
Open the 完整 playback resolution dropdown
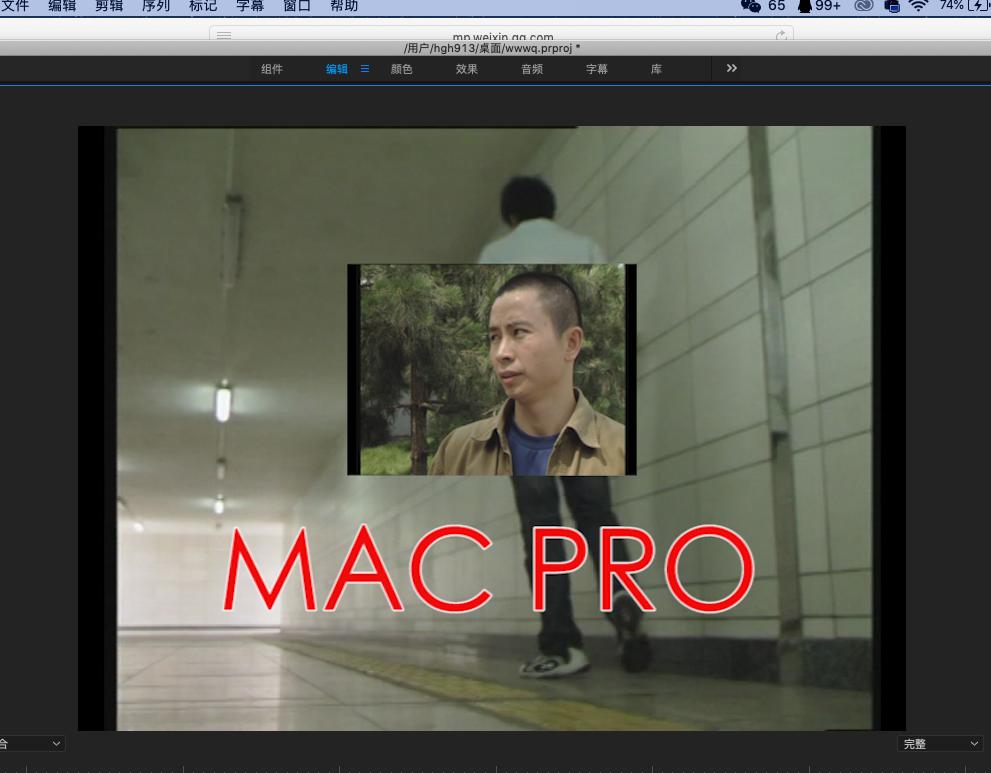(938, 743)
